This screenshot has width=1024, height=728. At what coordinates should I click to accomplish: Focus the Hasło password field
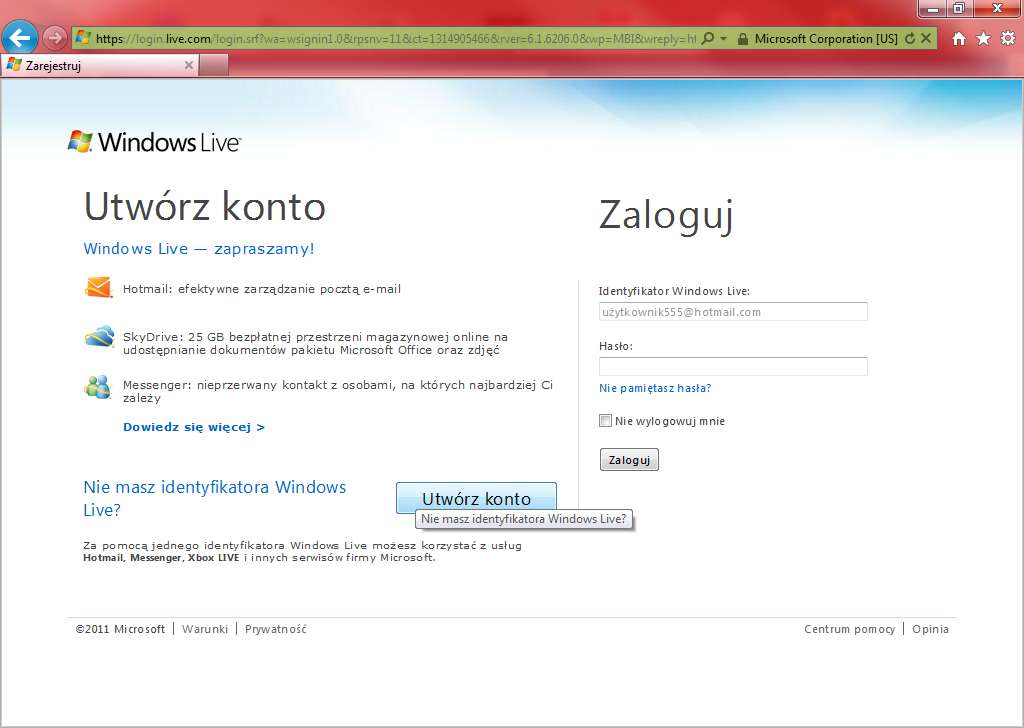[733, 366]
